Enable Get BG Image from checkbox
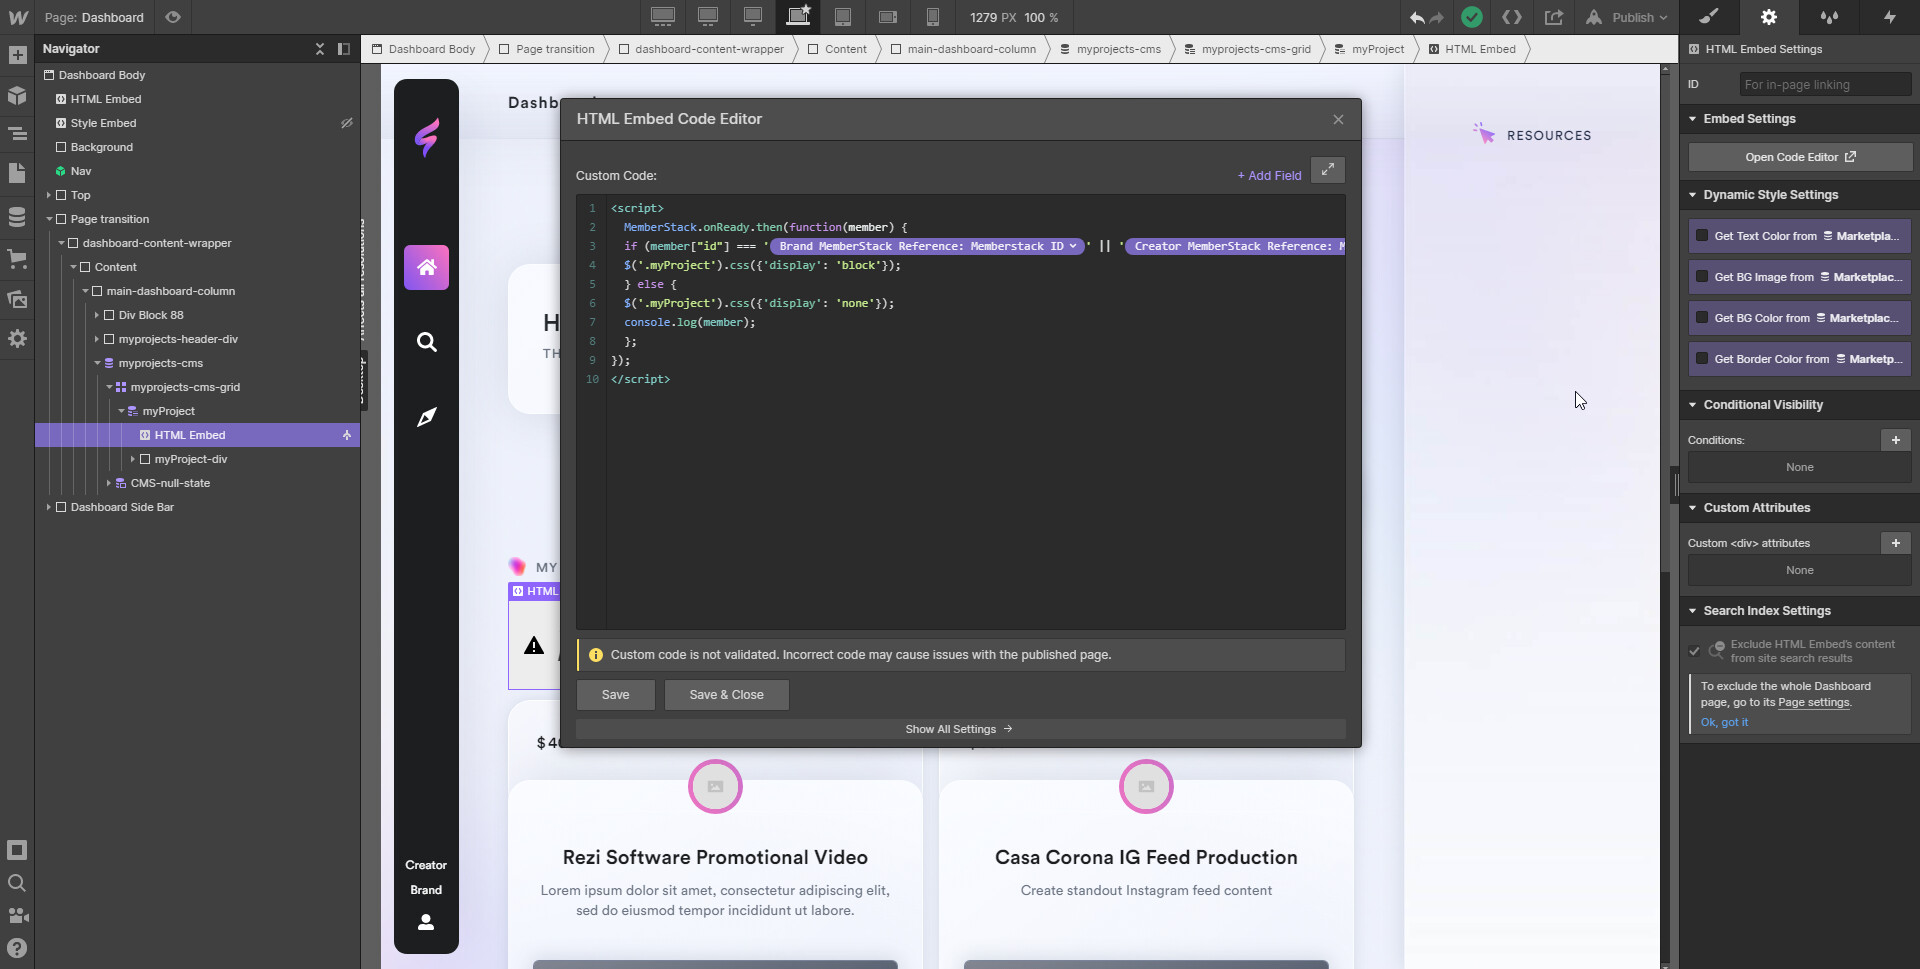 tap(1702, 277)
